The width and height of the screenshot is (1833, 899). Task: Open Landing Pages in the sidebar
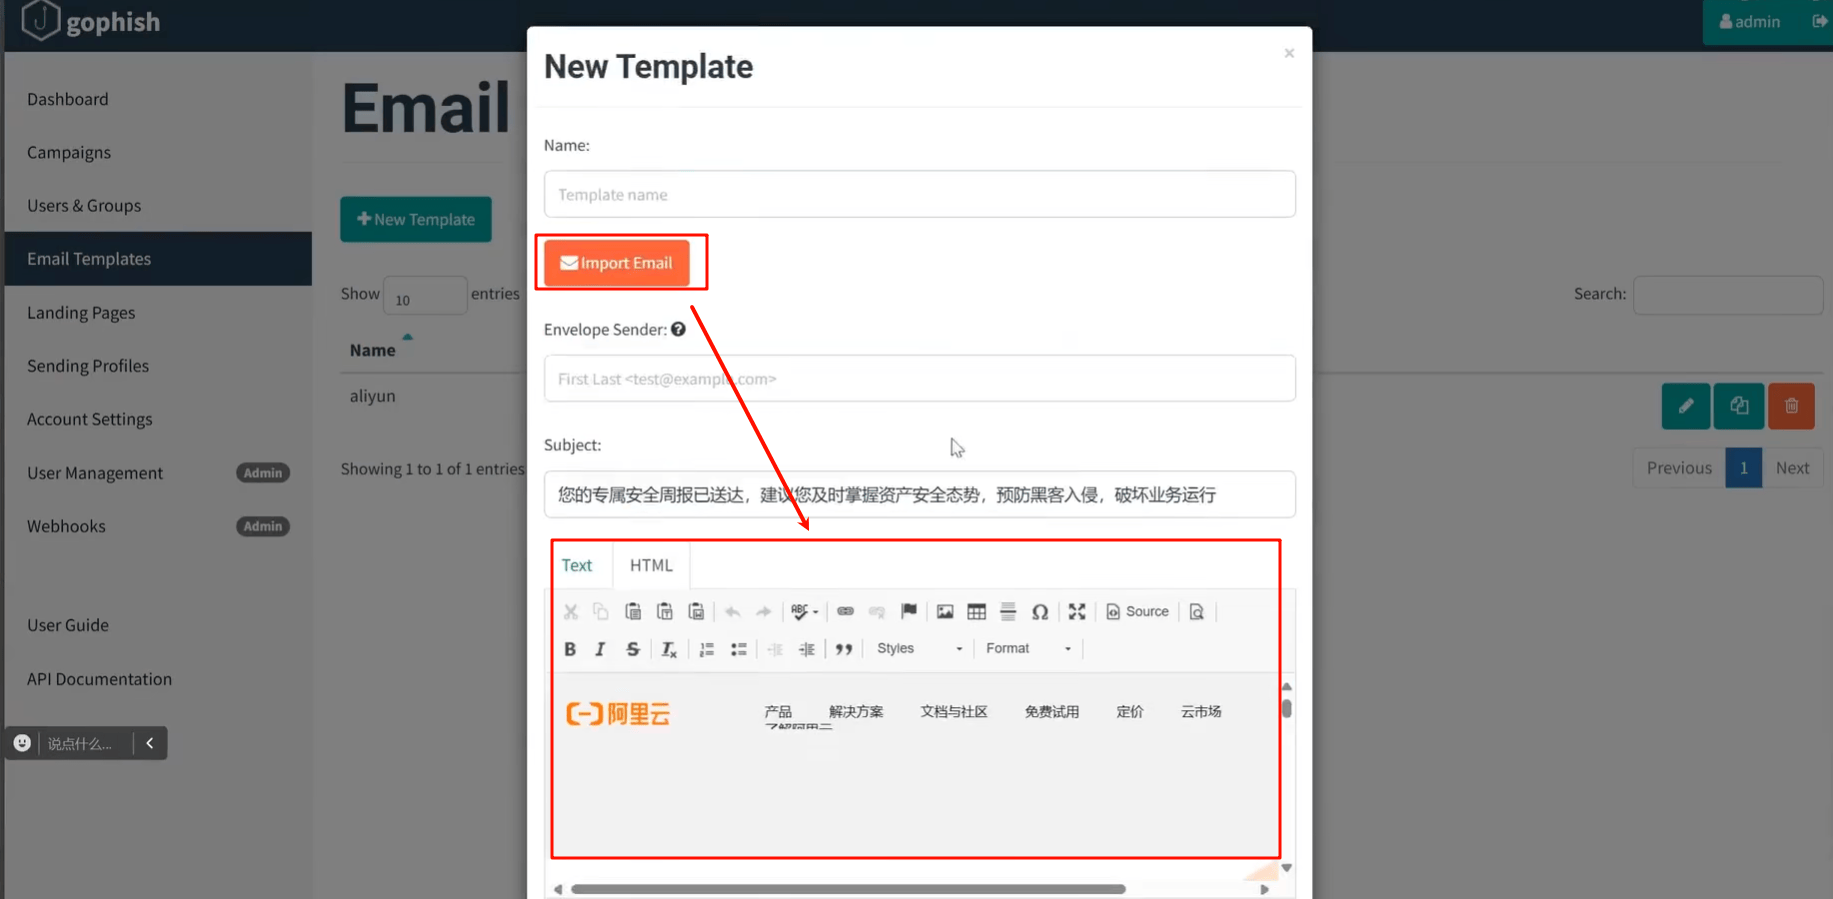tap(81, 313)
